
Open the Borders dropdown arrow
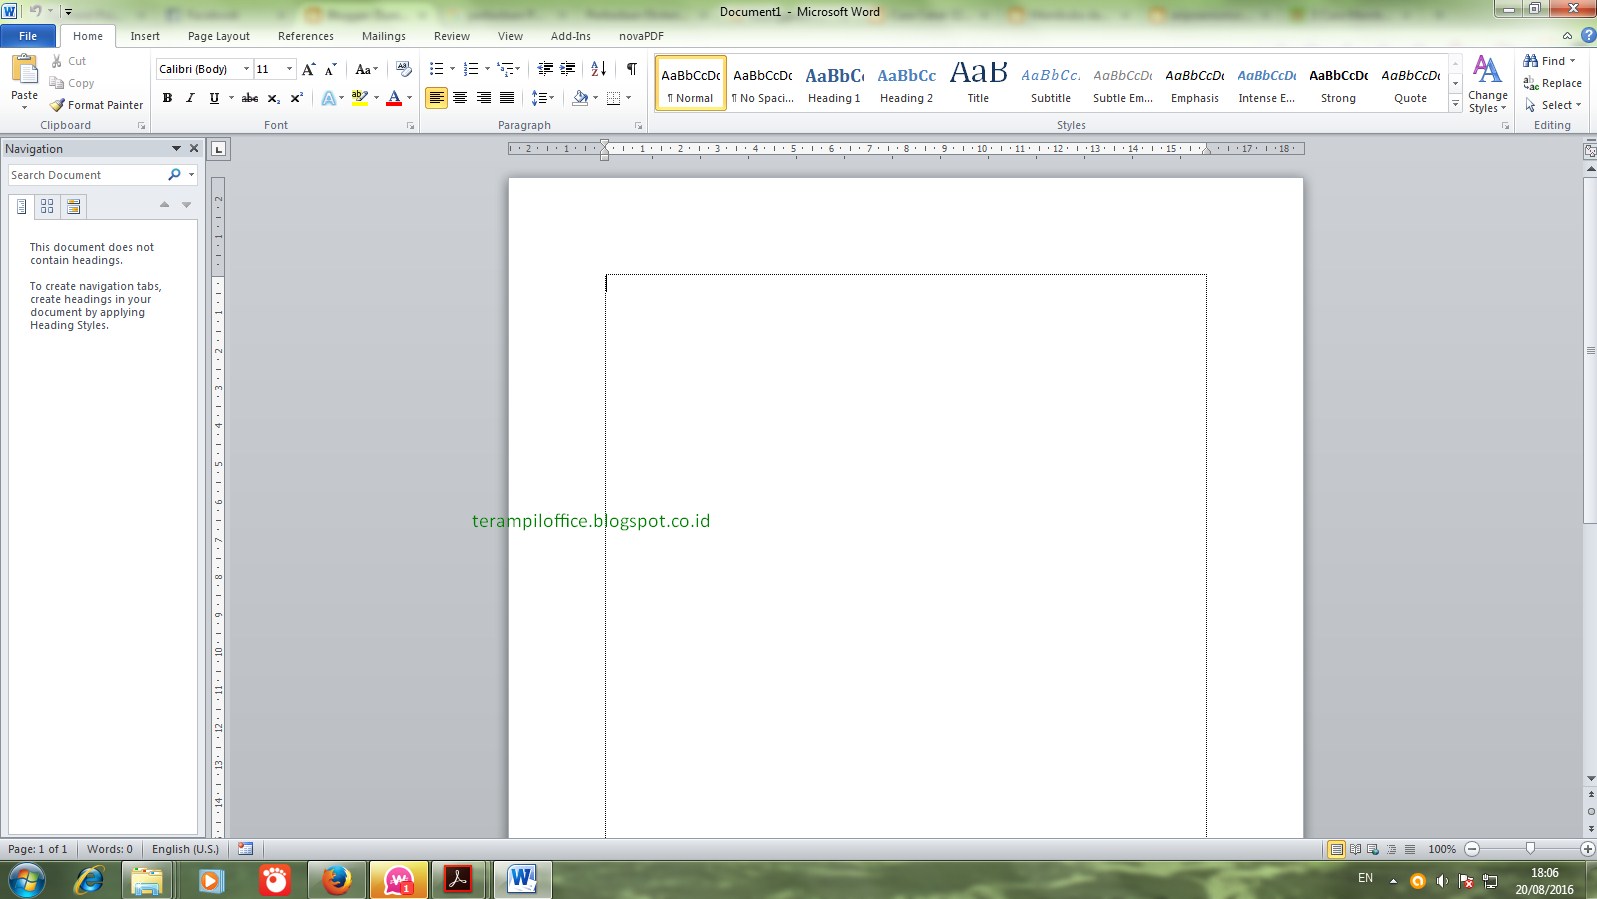628,98
